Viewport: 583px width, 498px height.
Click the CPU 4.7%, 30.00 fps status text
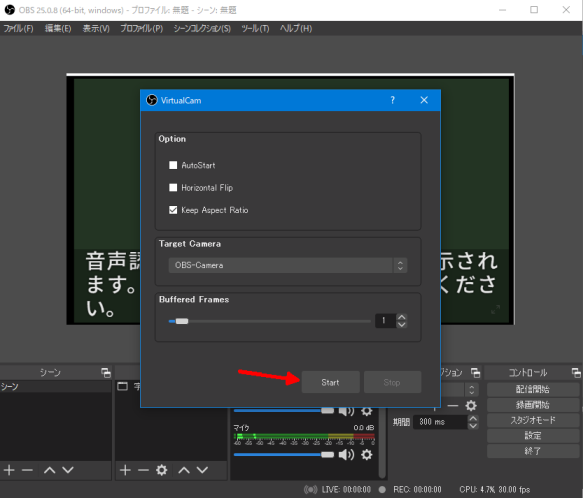point(495,489)
